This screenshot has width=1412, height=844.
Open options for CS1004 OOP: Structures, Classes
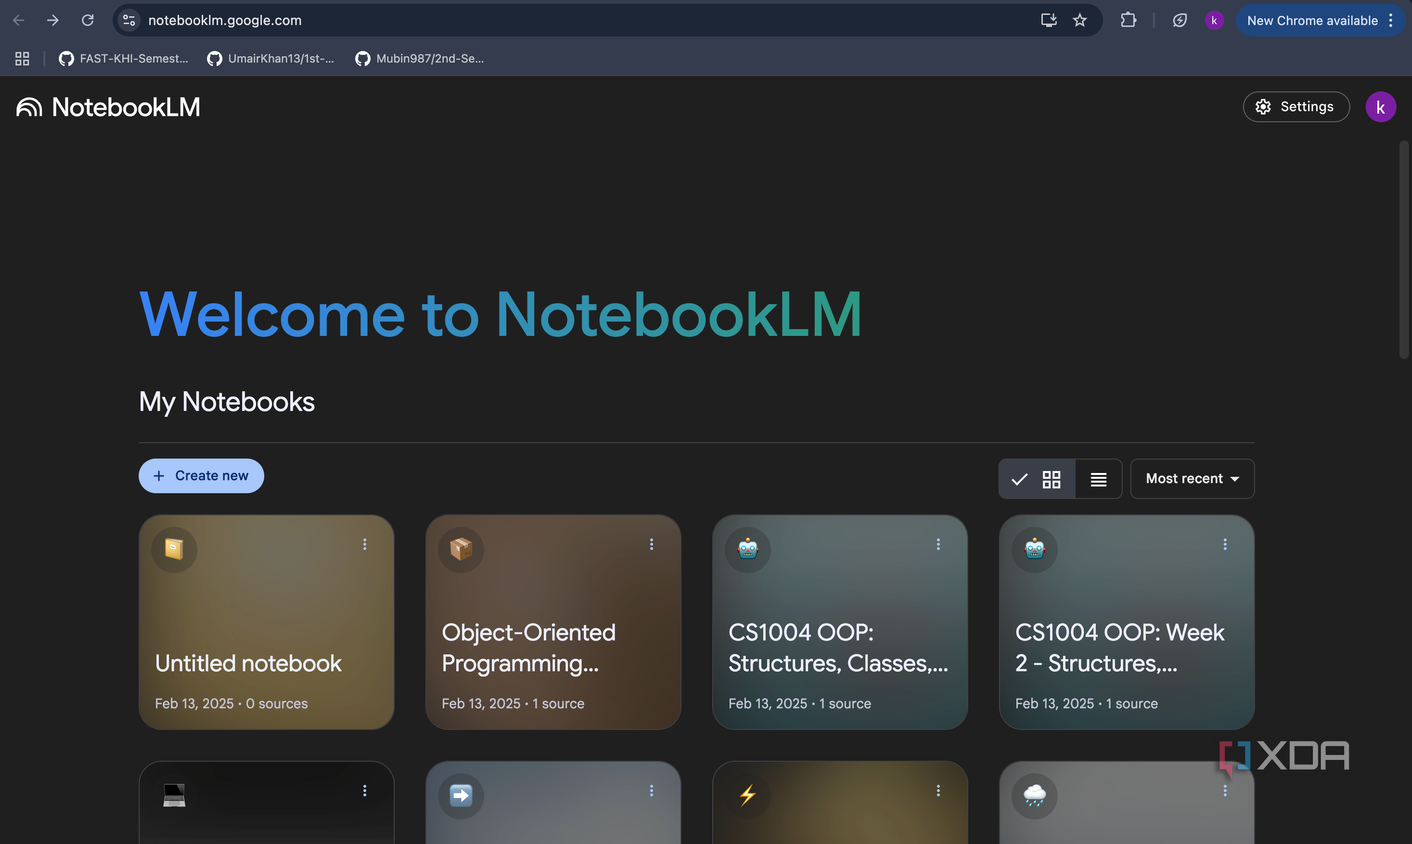(938, 544)
